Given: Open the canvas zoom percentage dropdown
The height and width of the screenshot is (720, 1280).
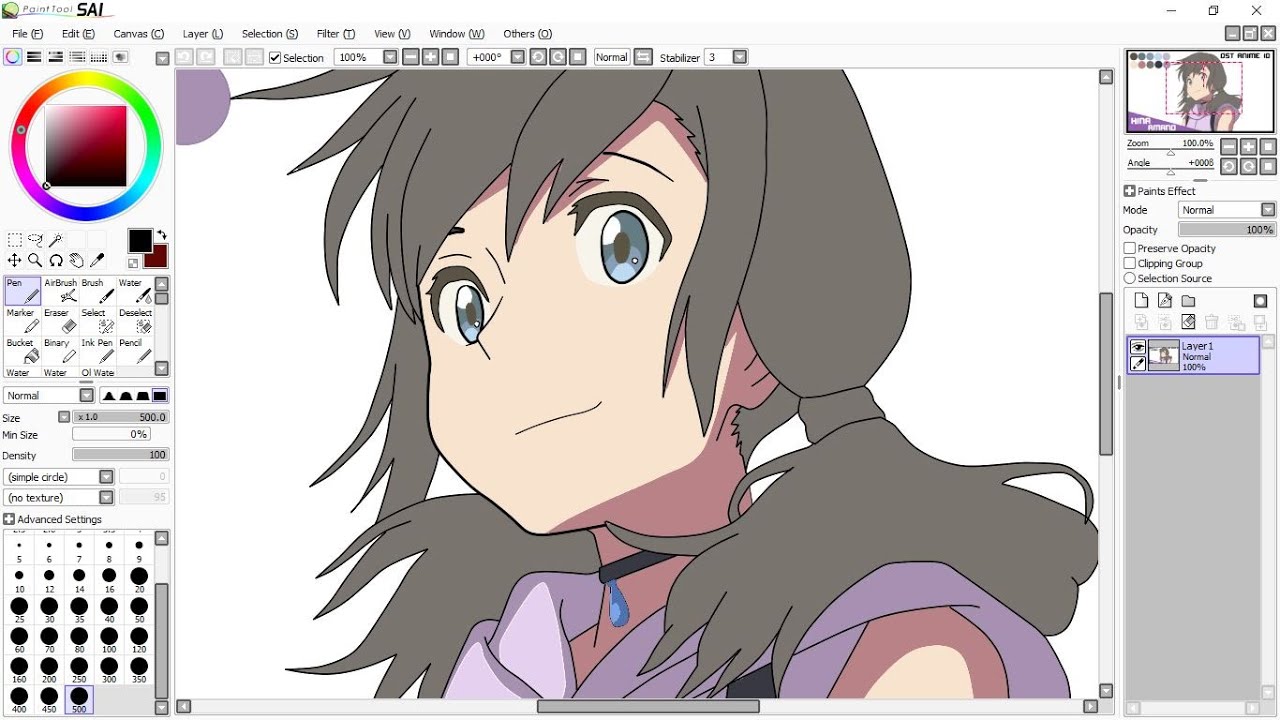Looking at the screenshot, I should (390, 57).
